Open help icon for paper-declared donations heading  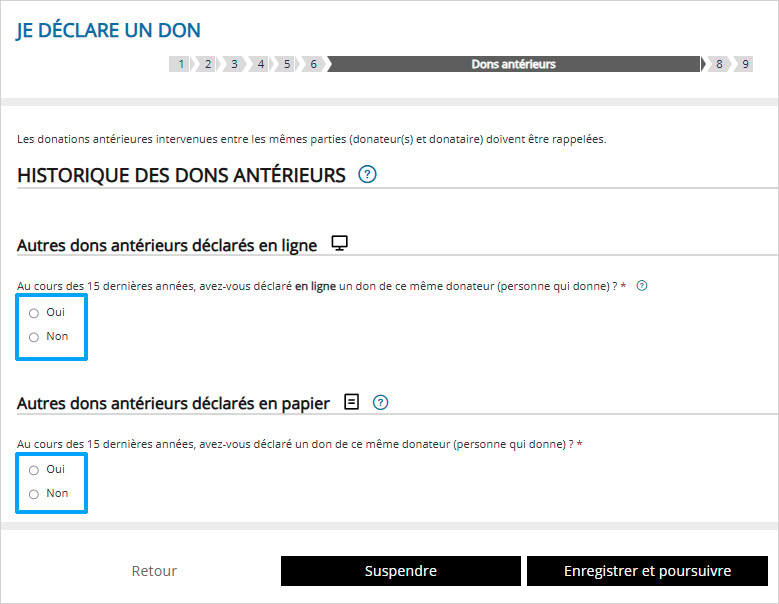[x=380, y=402]
